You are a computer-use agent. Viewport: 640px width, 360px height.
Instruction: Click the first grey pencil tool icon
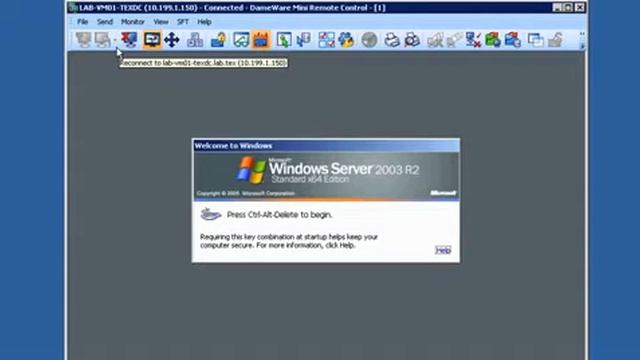point(435,40)
